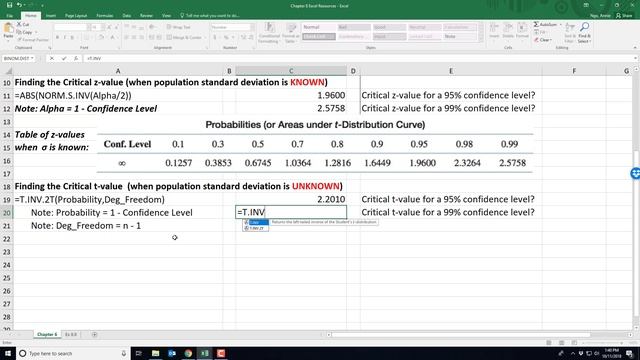Select row 19 header
The width and height of the screenshot is (640, 360).
click(7, 200)
